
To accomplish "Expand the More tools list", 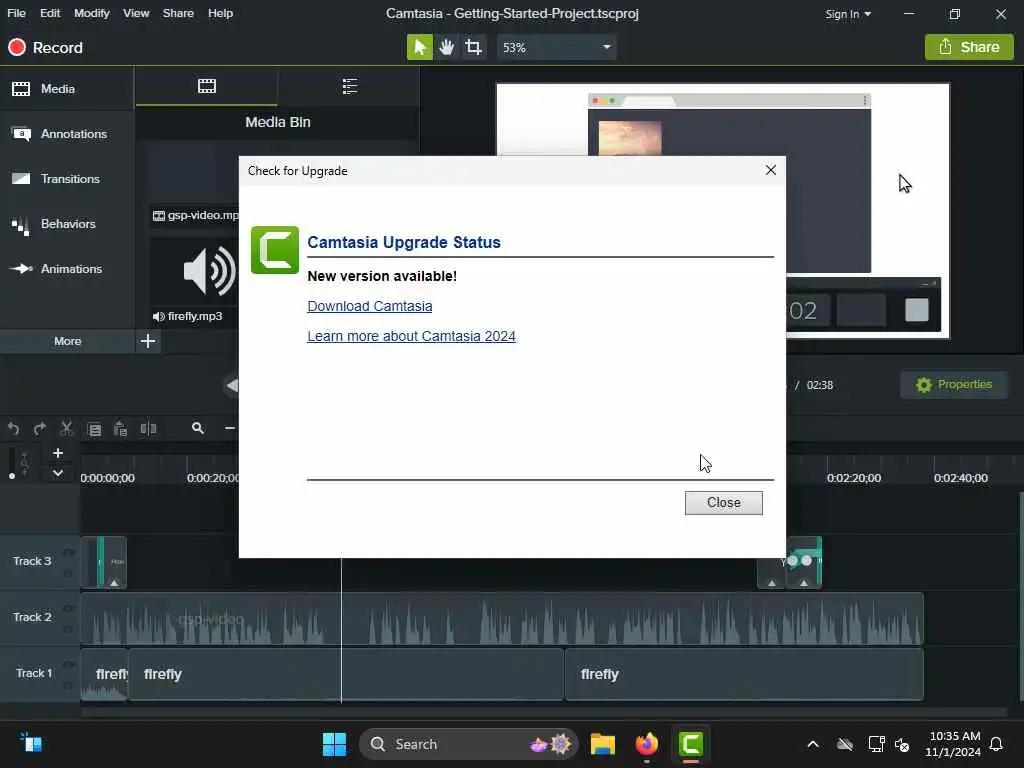I will coord(67,341).
